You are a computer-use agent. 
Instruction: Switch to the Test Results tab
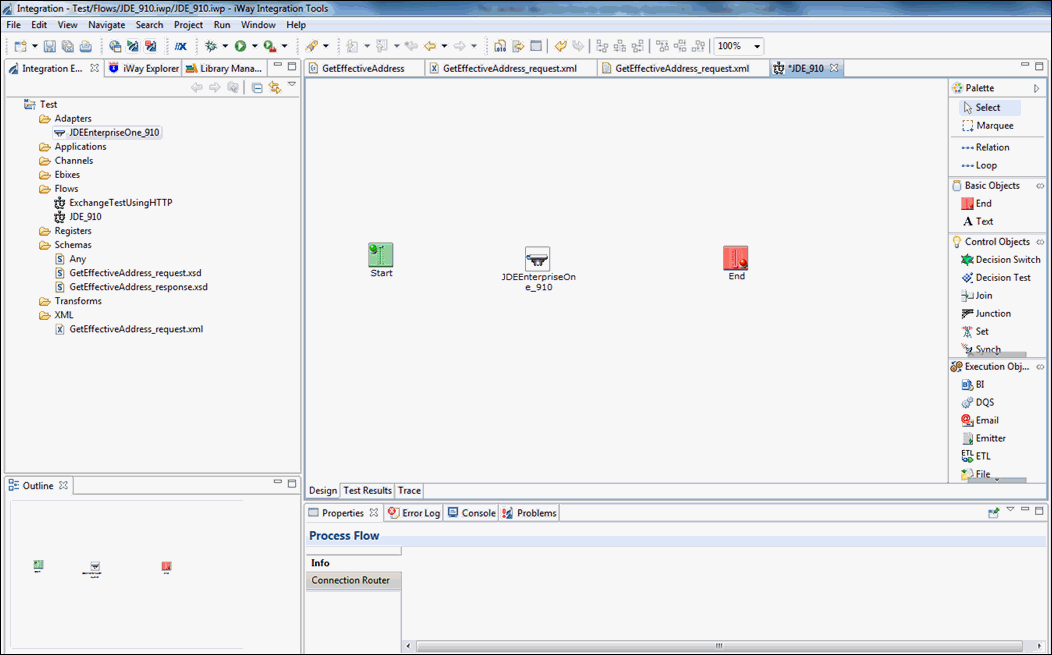(x=367, y=491)
